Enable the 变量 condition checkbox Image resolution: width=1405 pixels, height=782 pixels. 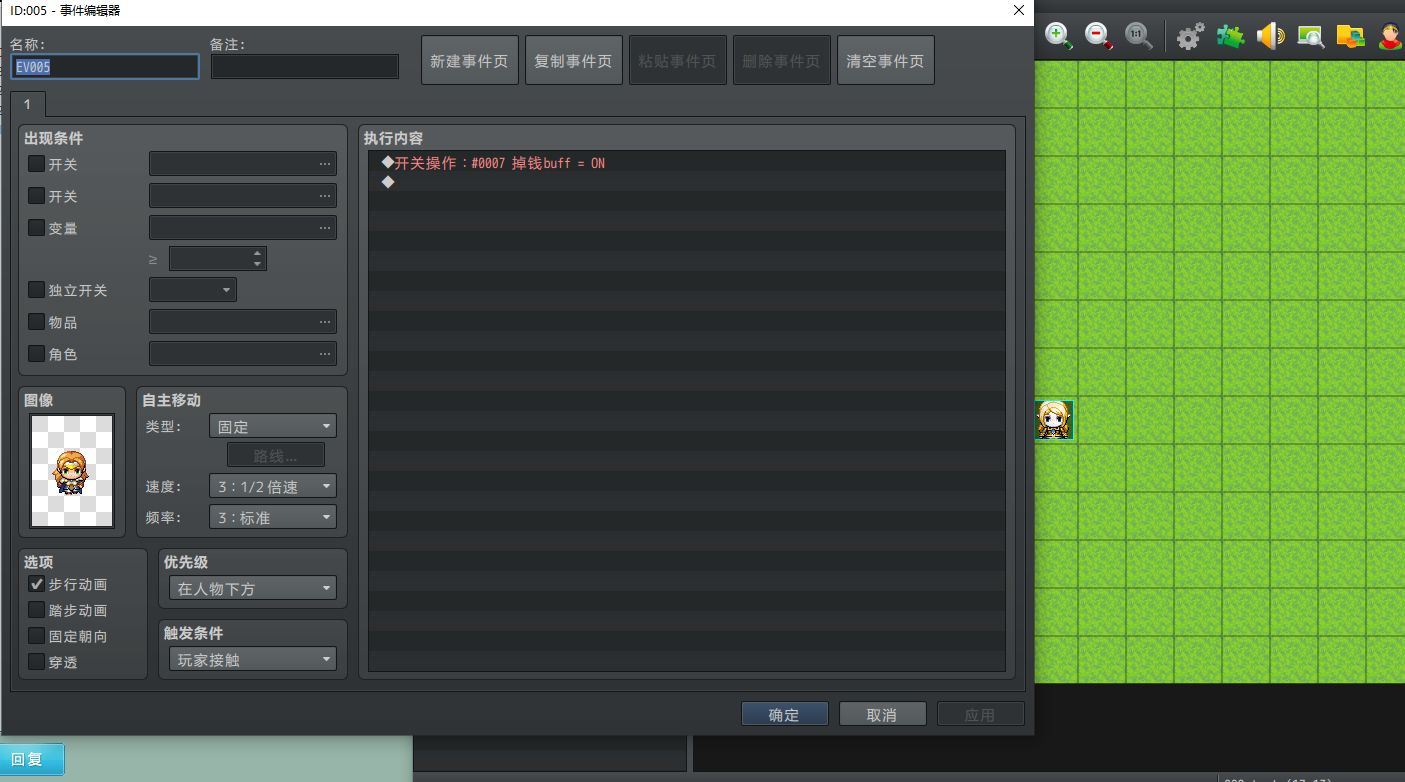point(36,228)
